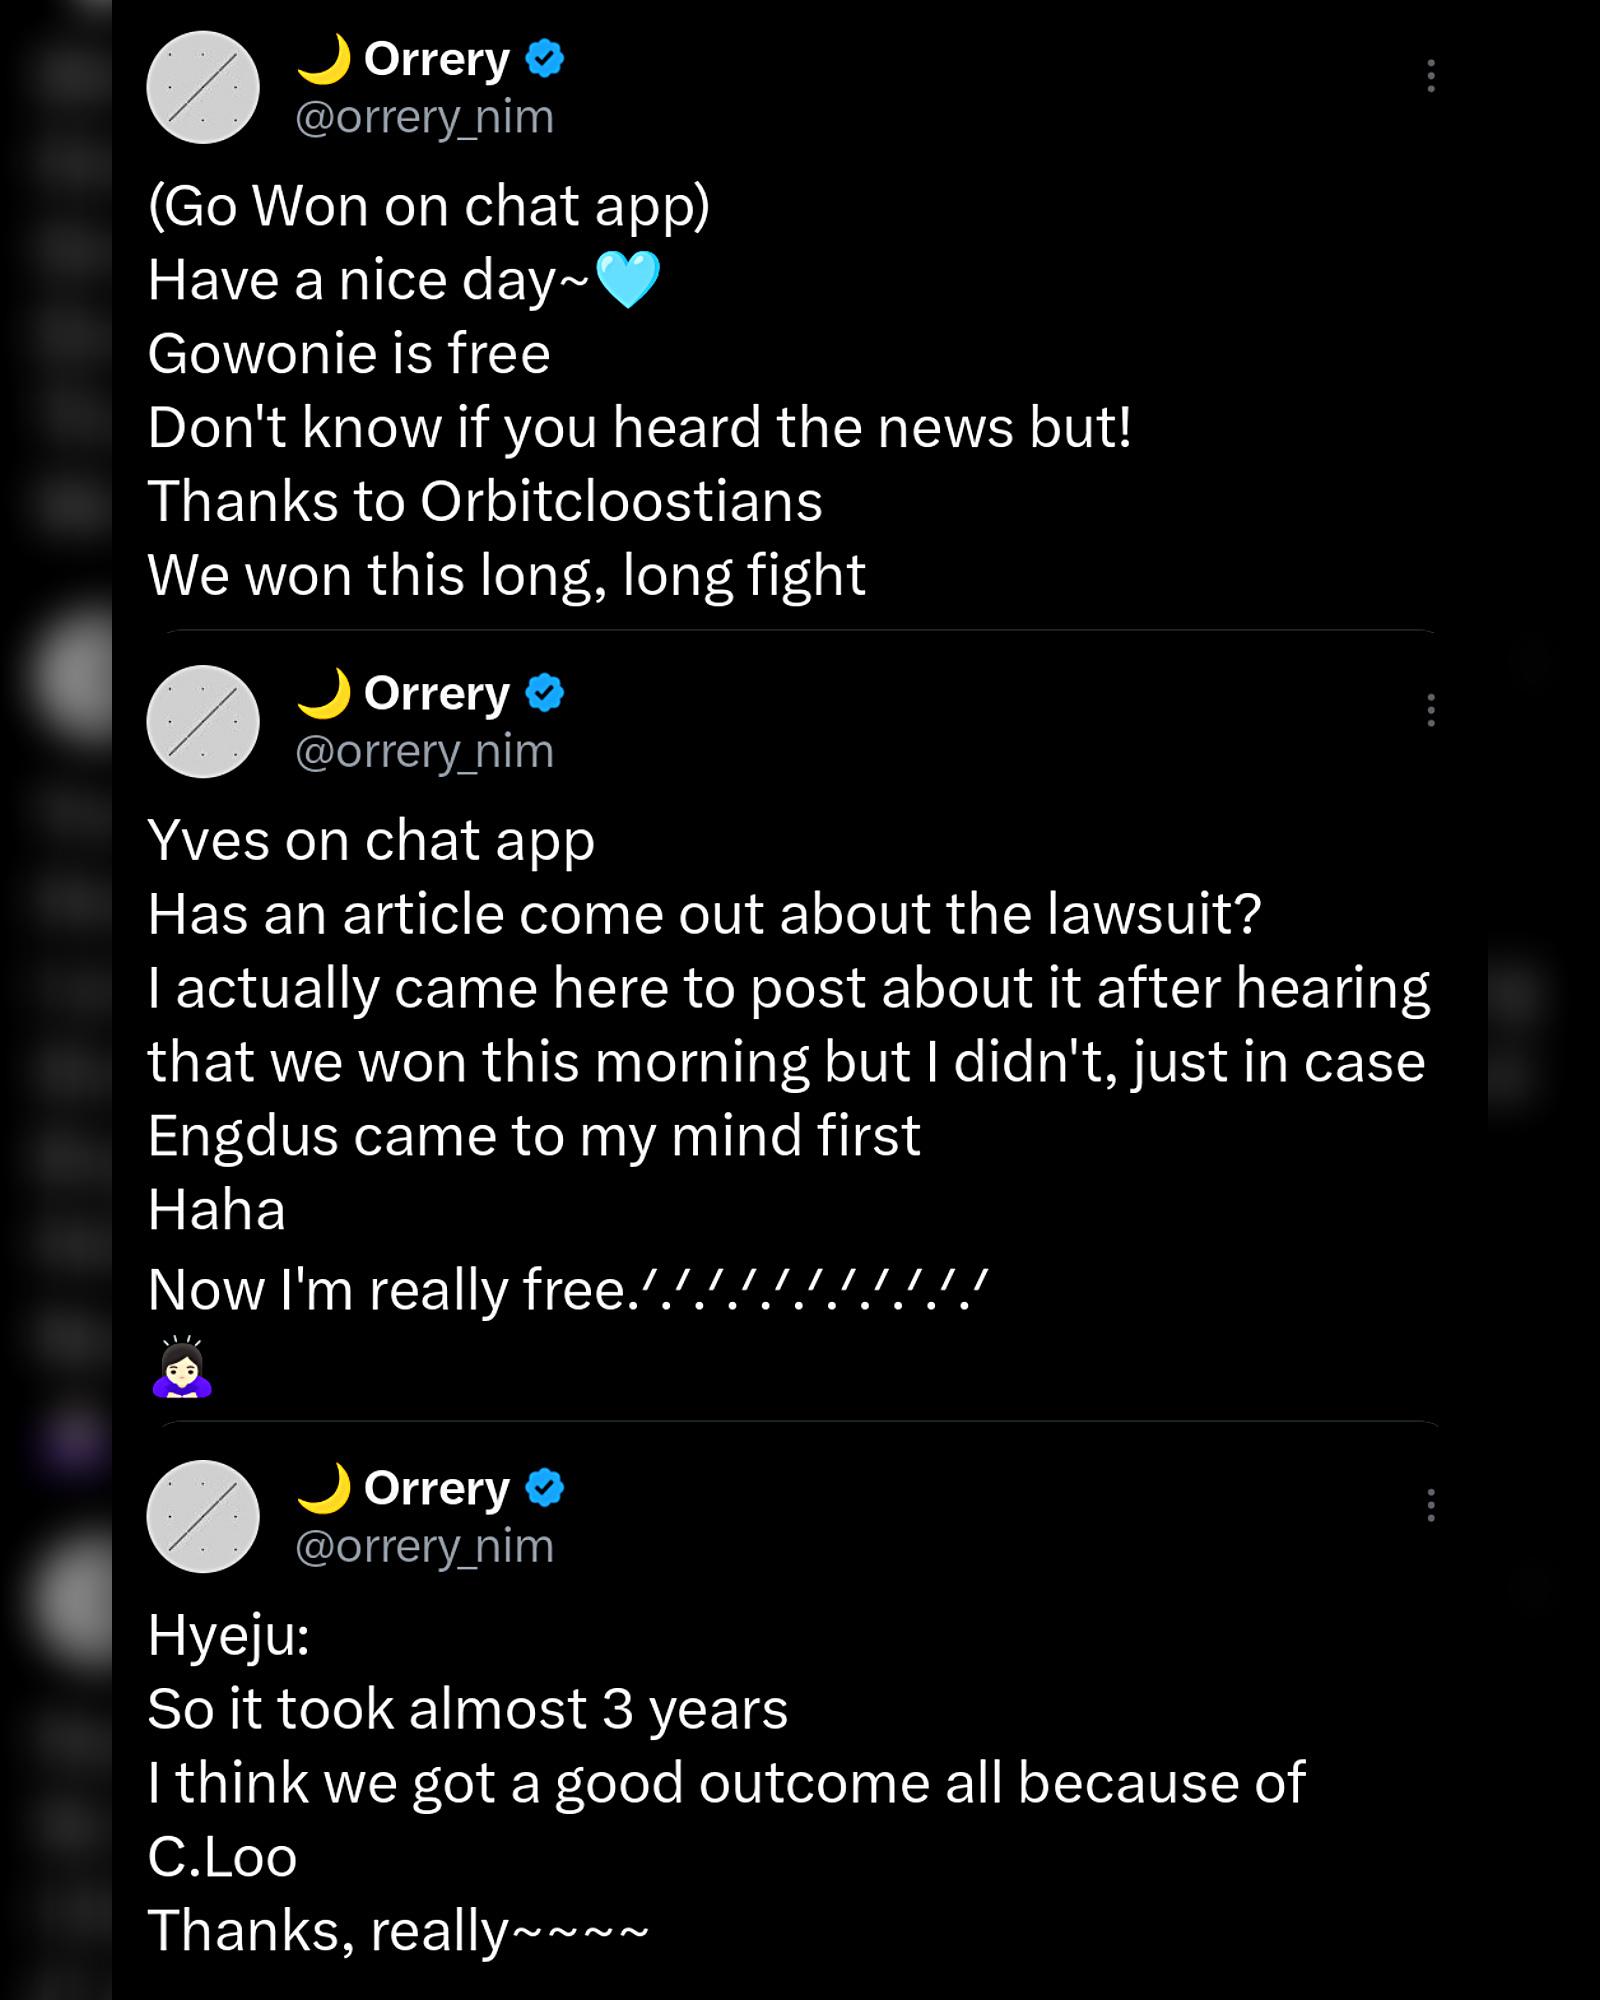1600x2000 pixels.
Task: Click the bowing person emoji
Action: pyautogui.click(x=182, y=1366)
